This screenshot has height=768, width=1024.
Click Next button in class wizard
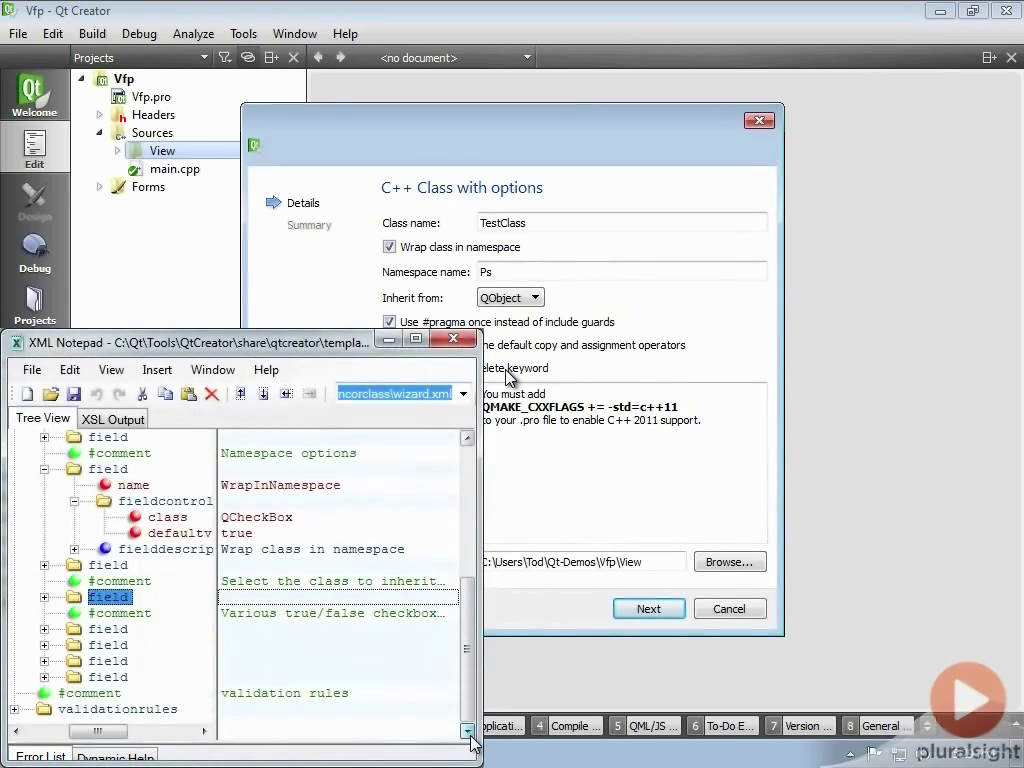(648, 609)
